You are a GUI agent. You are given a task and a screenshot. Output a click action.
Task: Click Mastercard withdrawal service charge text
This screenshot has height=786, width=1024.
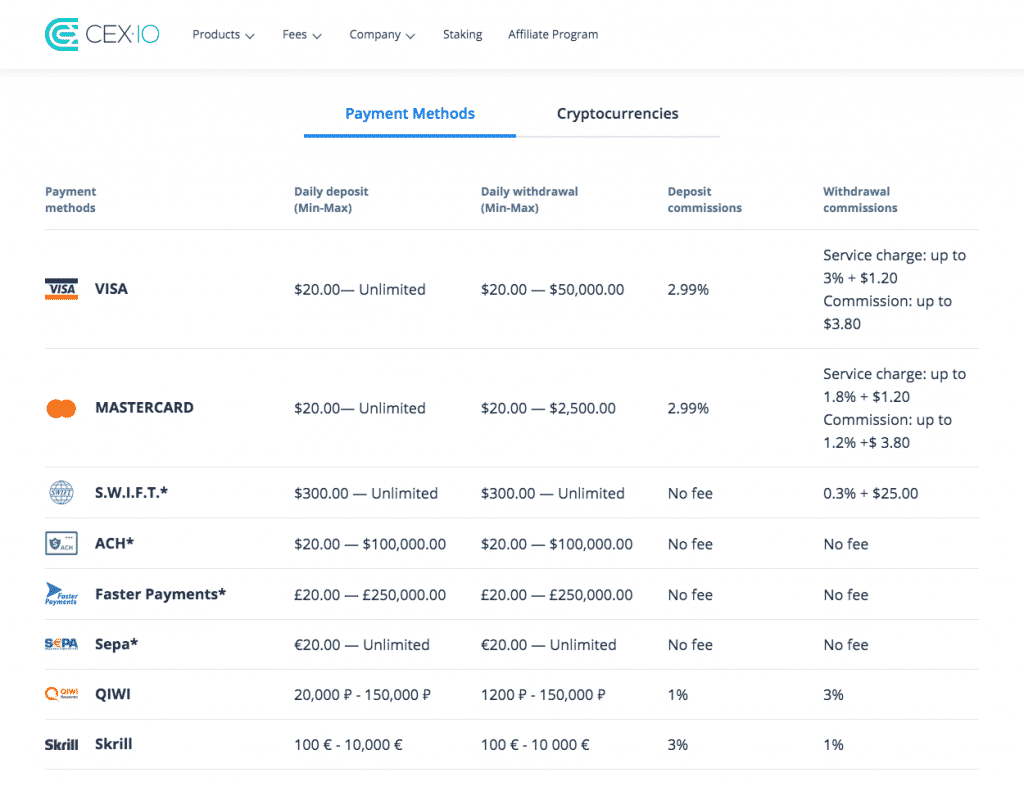(894, 385)
